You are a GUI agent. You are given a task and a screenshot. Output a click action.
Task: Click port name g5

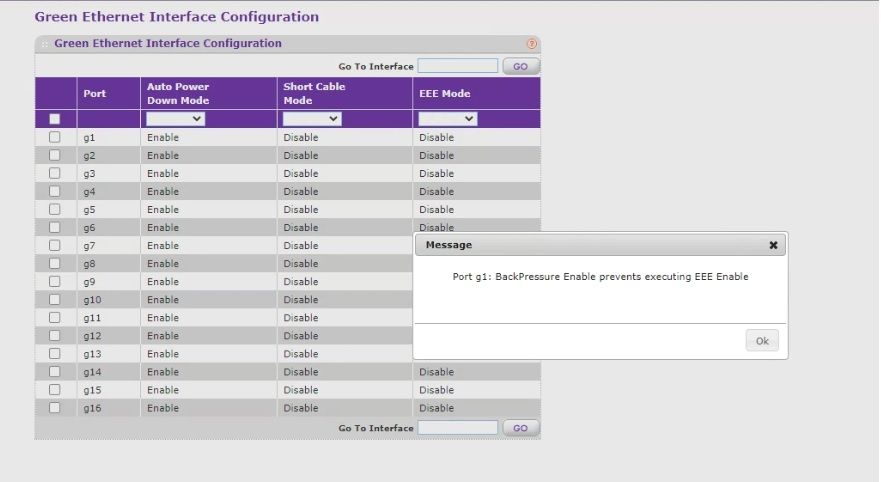[x=89, y=210]
